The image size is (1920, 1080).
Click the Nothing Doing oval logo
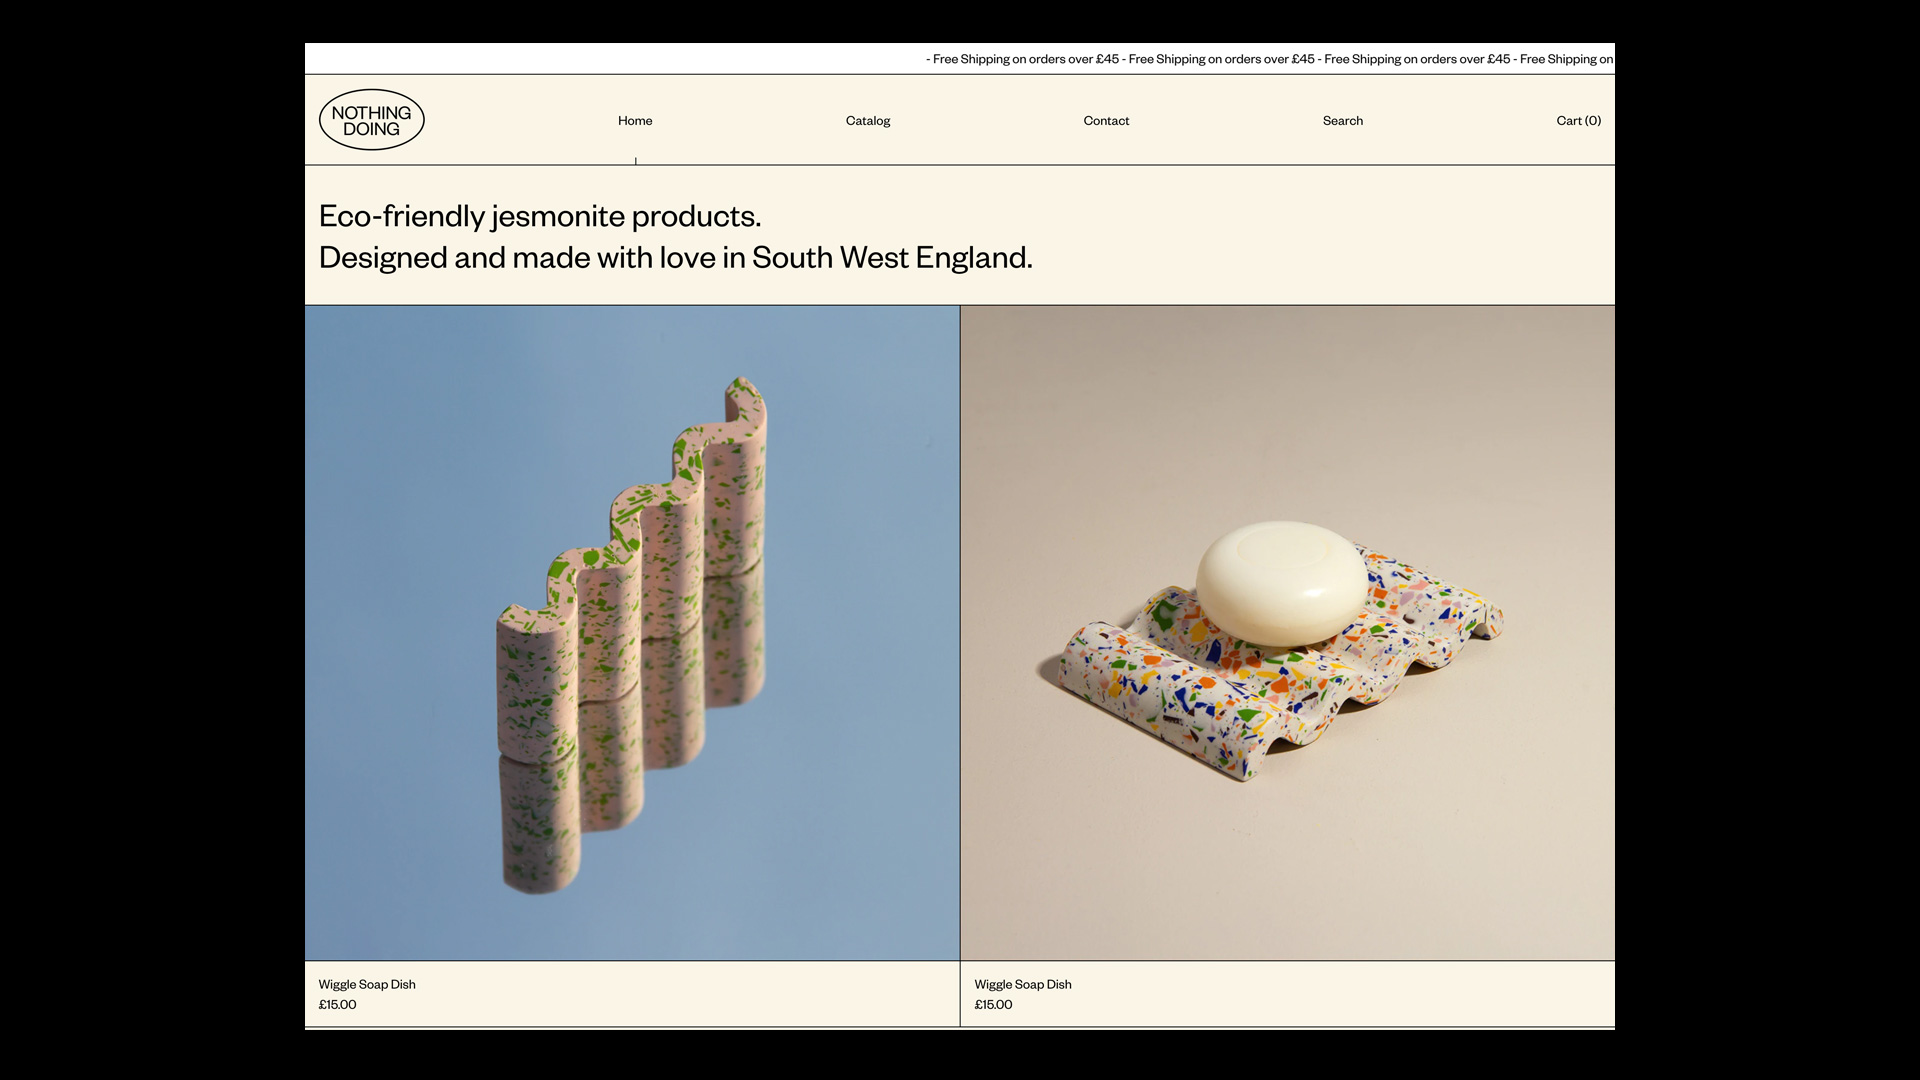coord(371,120)
